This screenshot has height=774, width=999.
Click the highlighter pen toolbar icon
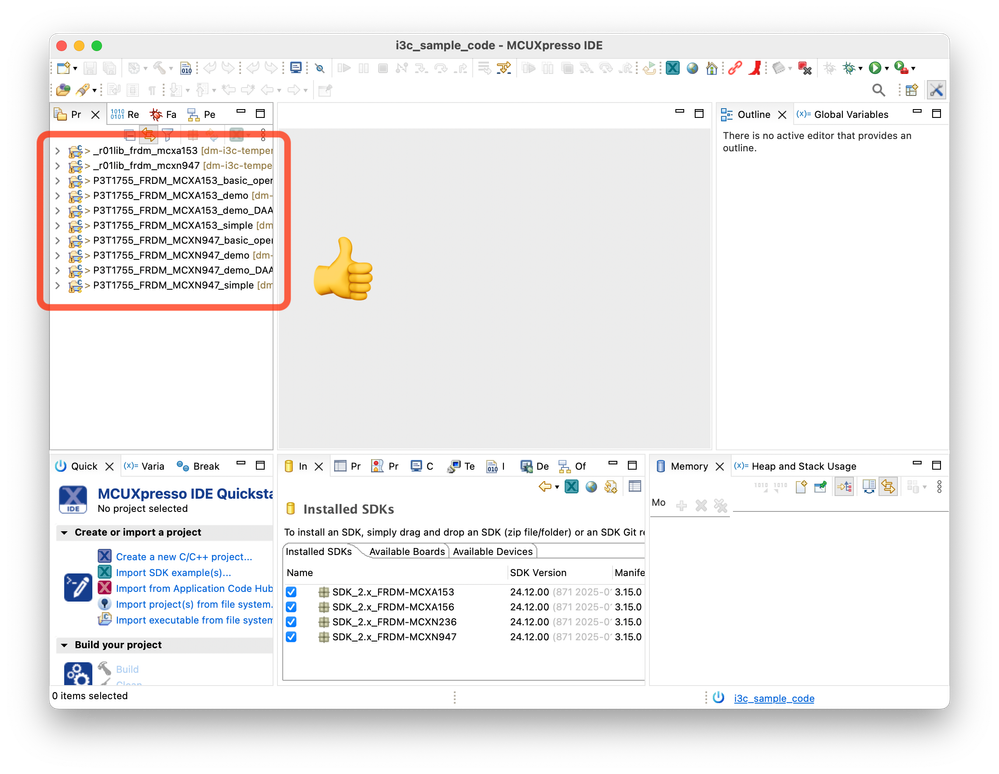coord(83,90)
